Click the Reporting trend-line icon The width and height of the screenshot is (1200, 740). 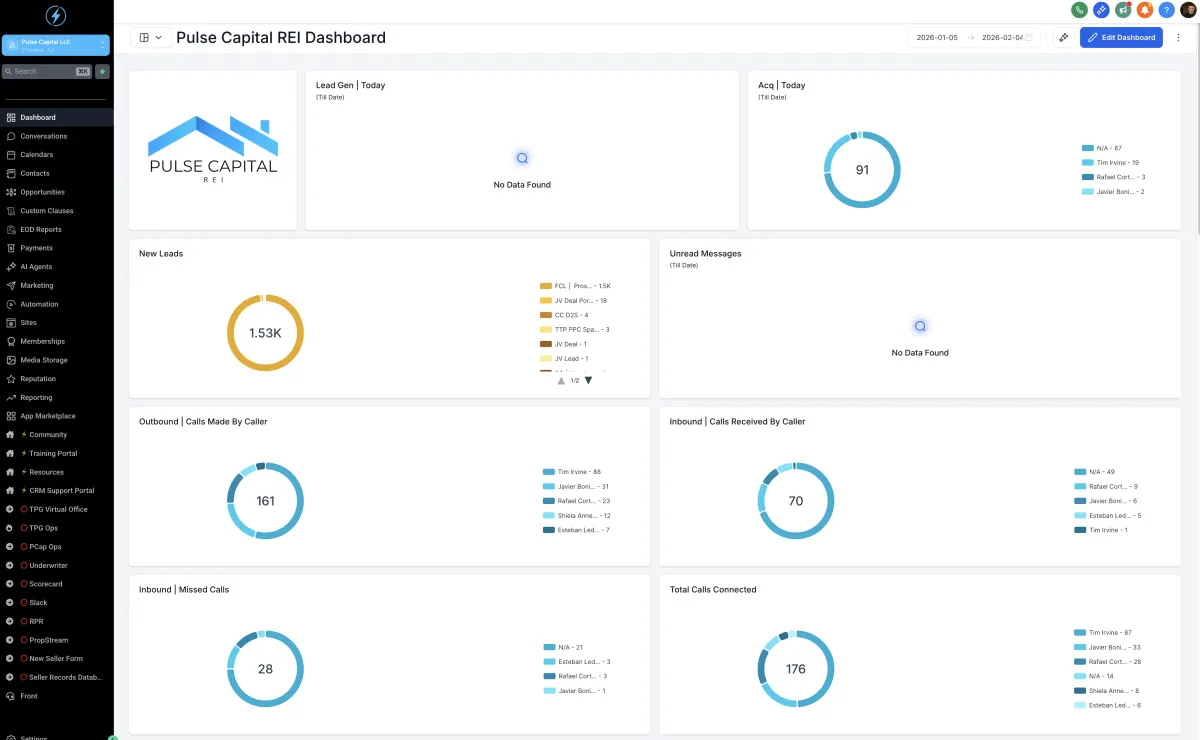(10, 397)
